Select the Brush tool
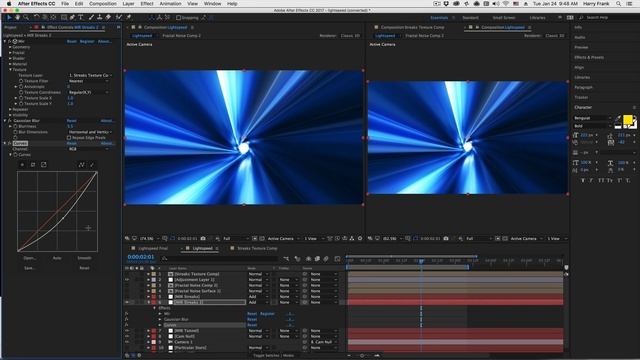 coord(91,18)
